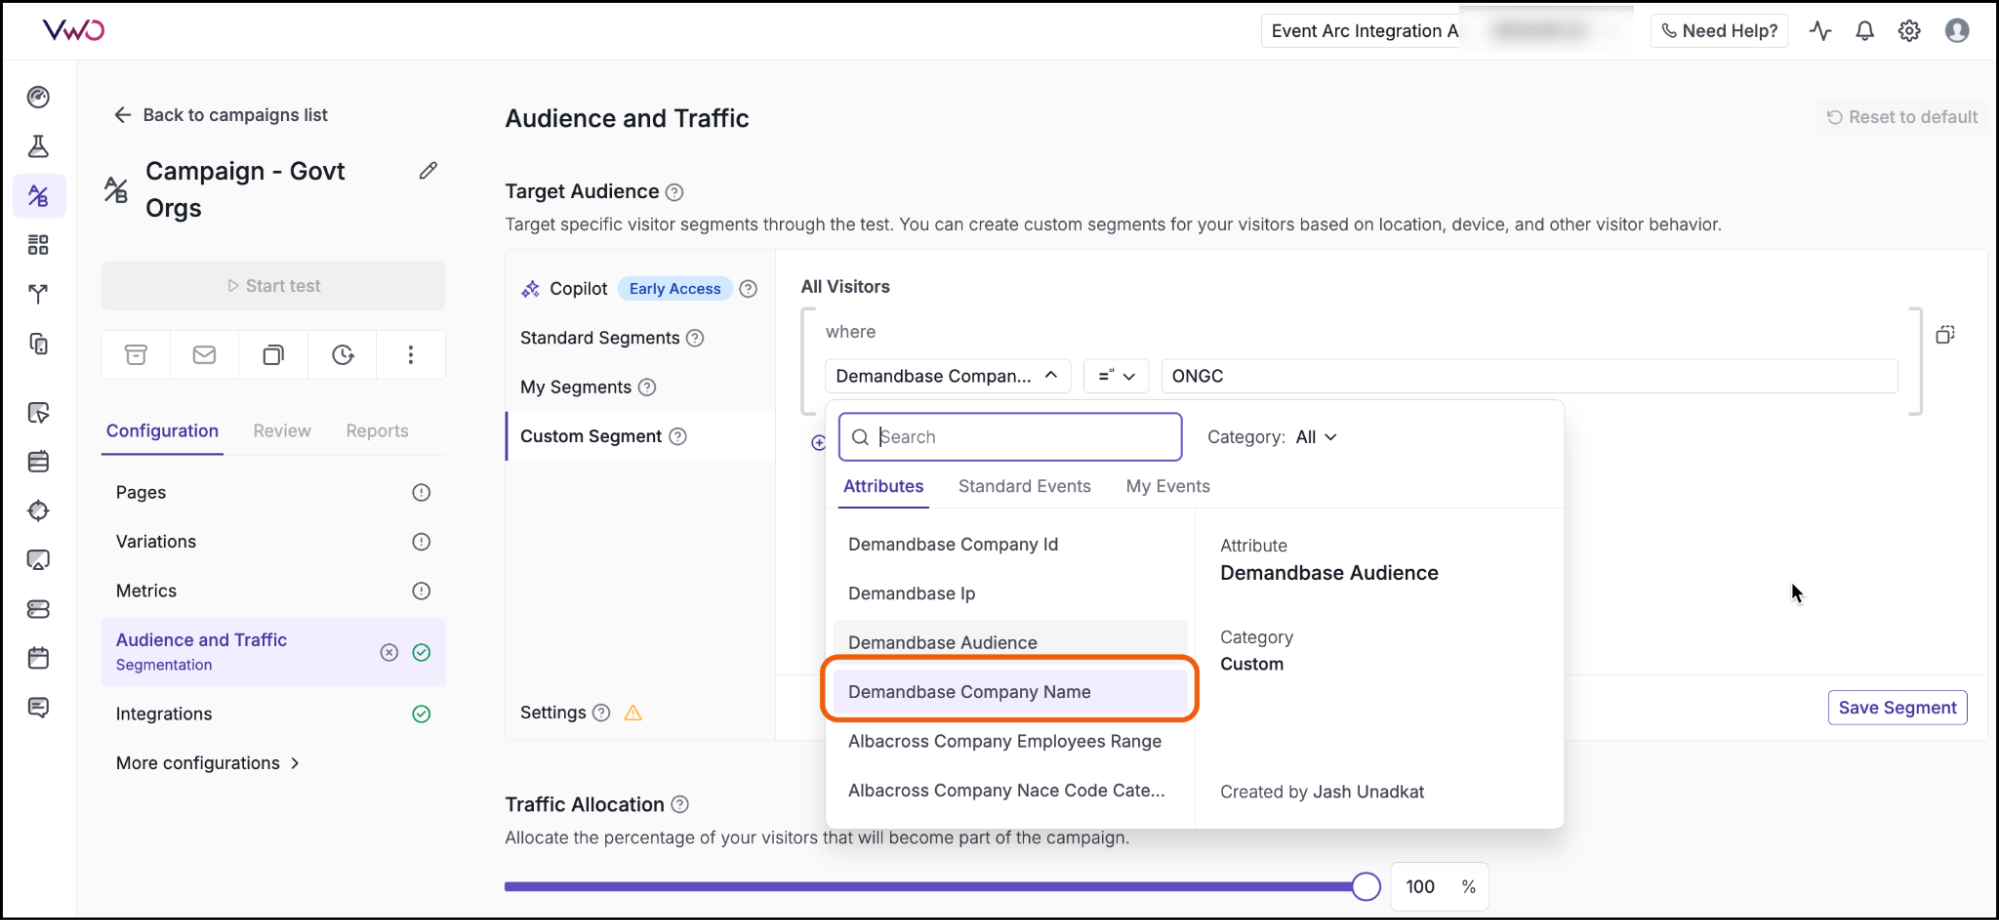Open the calendar icon in sidebar

(x=38, y=658)
